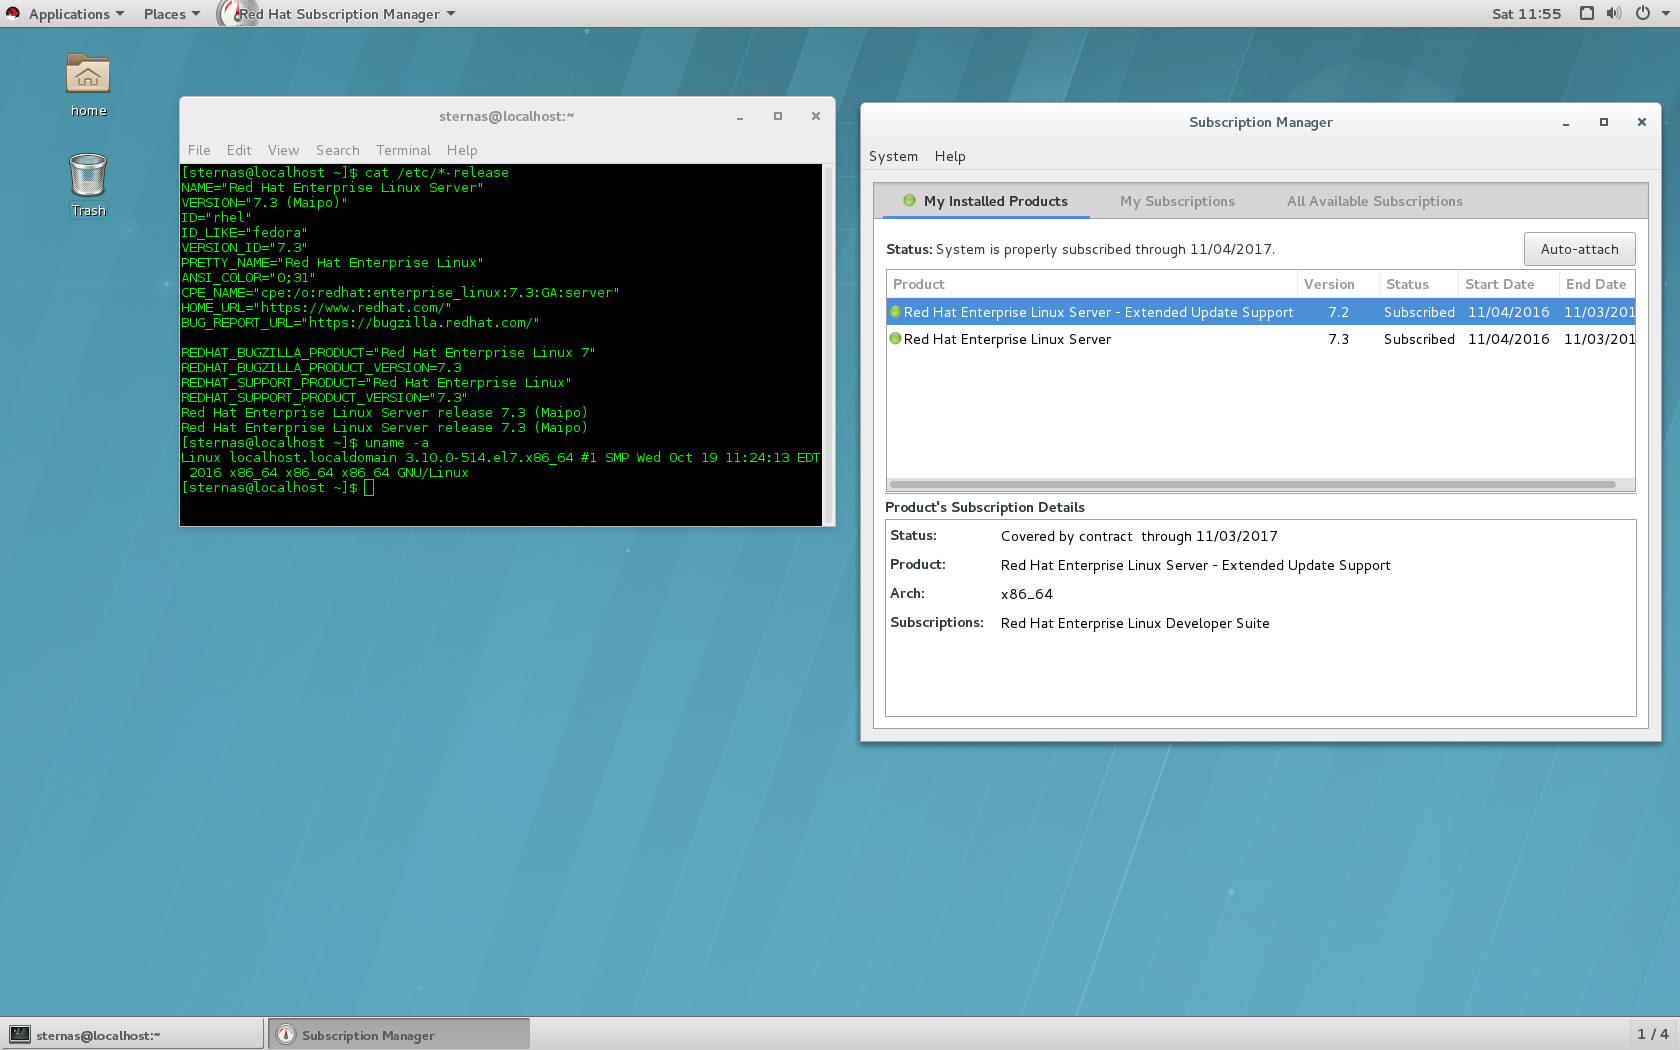Click the Red Hat icon in top bar
Viewport: 1680px width, 1050px height.
(13, 13)
